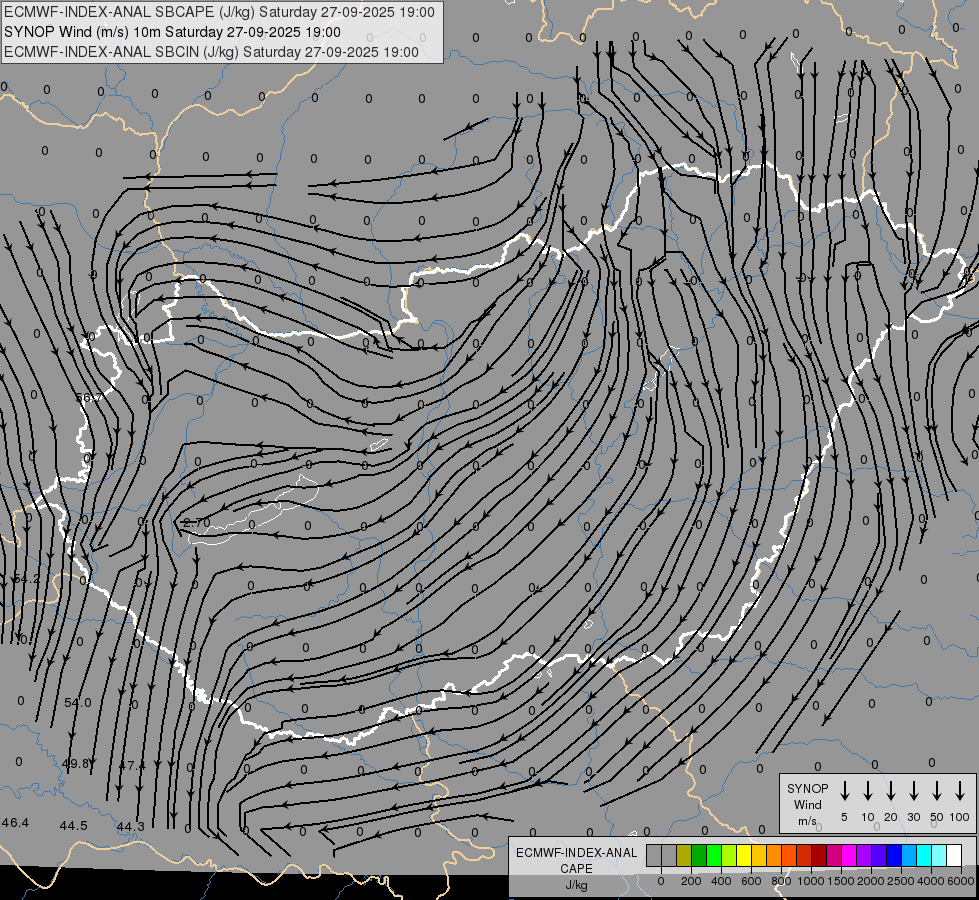The width and height of the screenshot is (979, 900).
Task: Click the 47.4 value on the map
Action: tap(132, 764)
